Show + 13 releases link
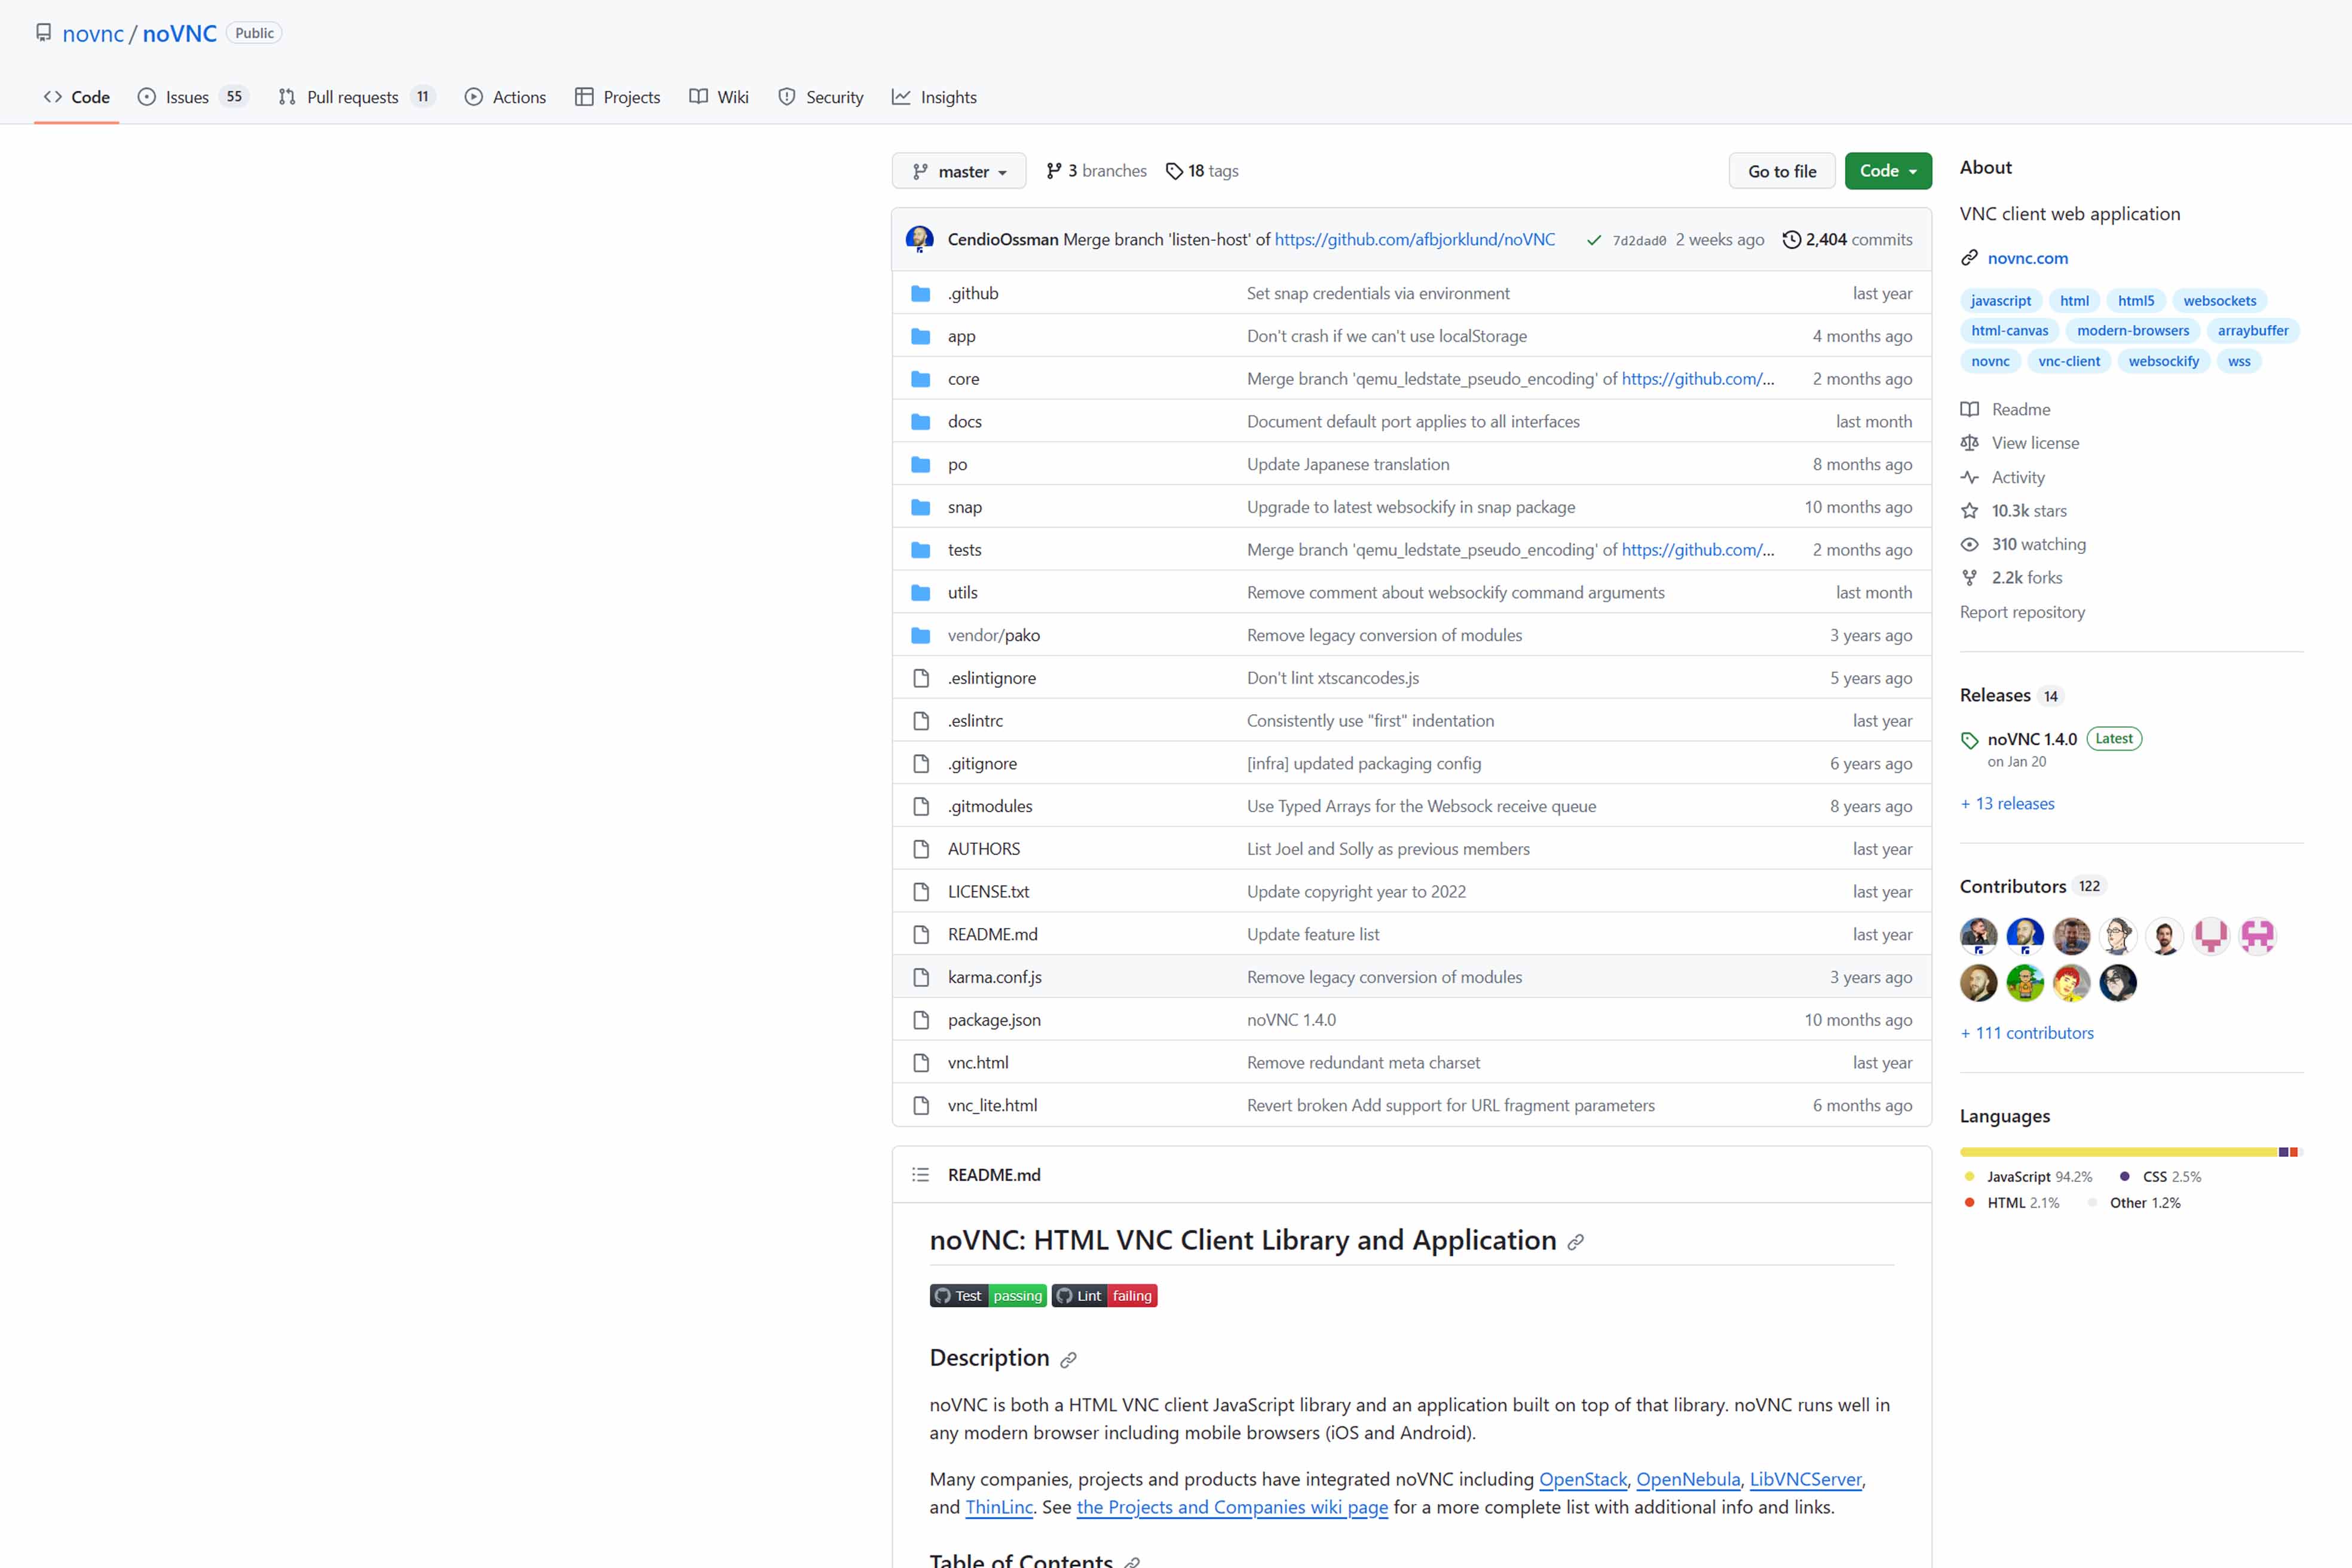This screenshot has height=1568, width=2352. pyautogui.click(x=2007, y=803)
